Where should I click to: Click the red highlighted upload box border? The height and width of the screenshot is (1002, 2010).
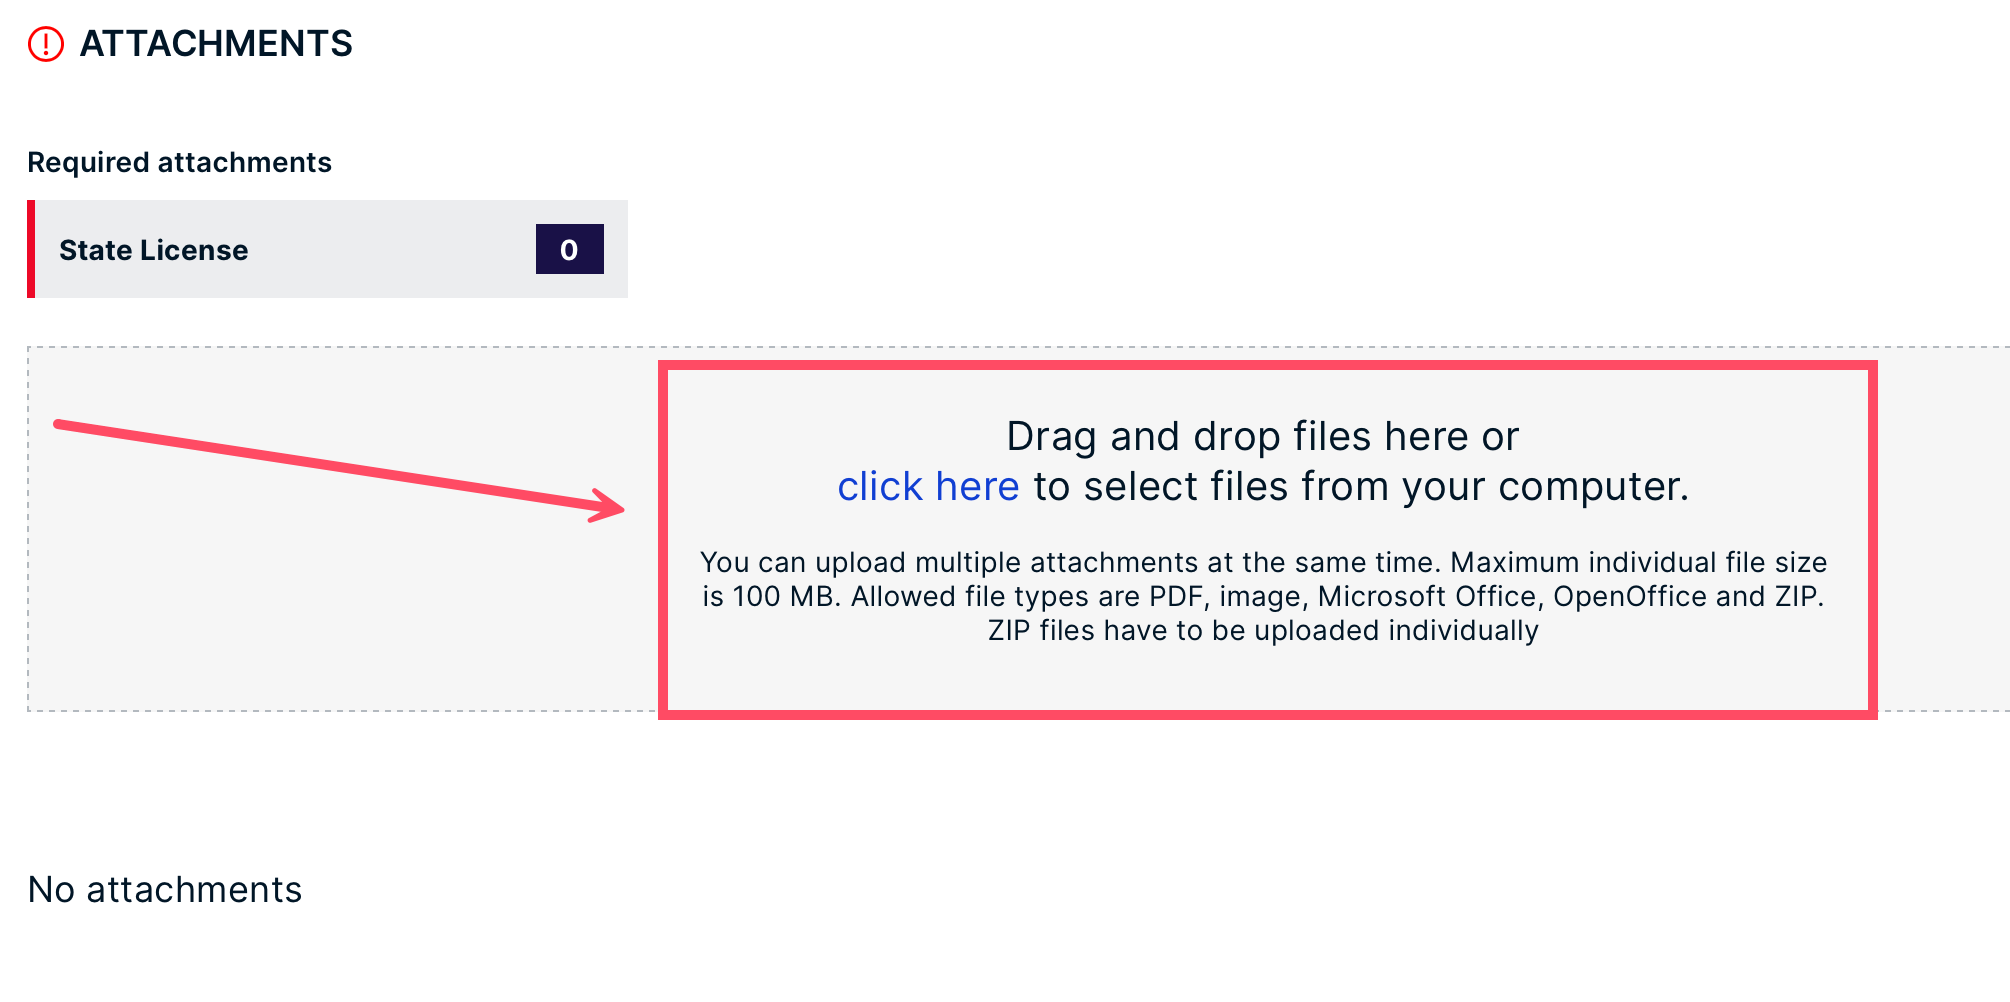1267,366
